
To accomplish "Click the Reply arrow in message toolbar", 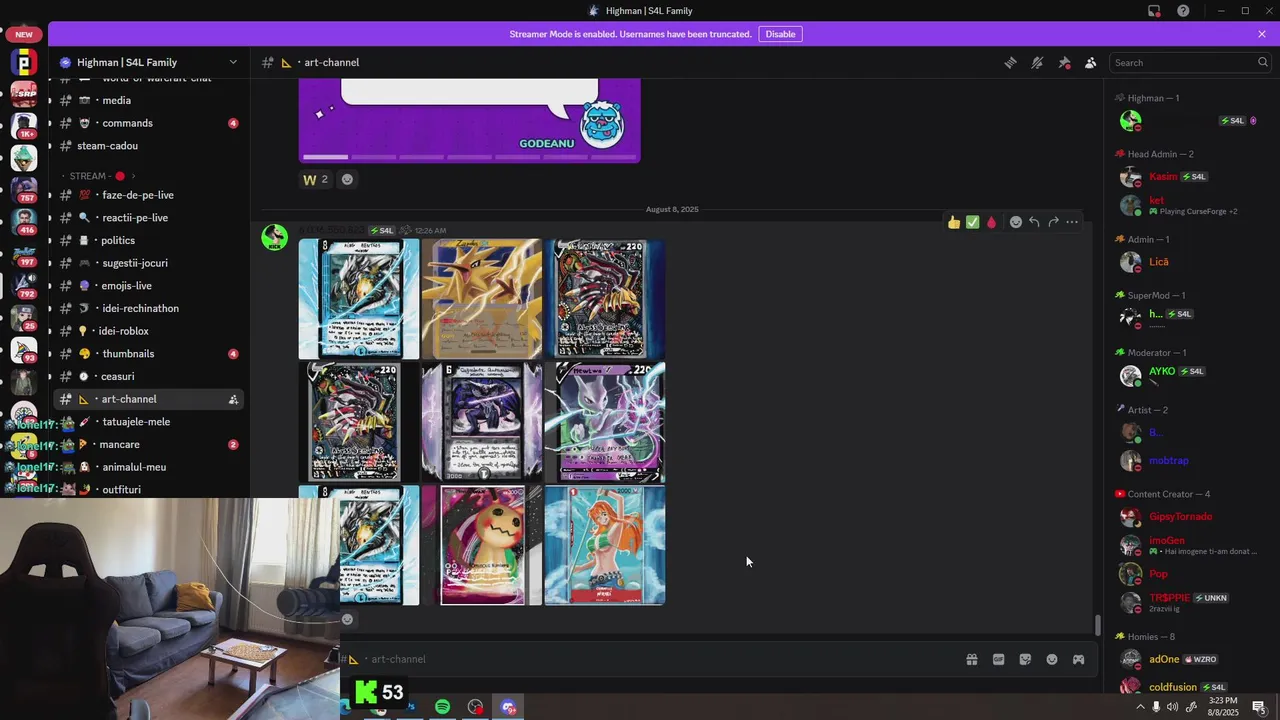I will tap(1034, 222).
